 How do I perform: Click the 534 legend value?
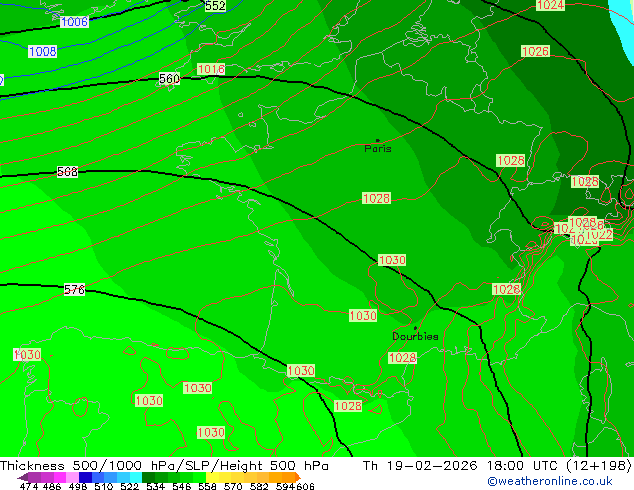[x=155, y=486]
